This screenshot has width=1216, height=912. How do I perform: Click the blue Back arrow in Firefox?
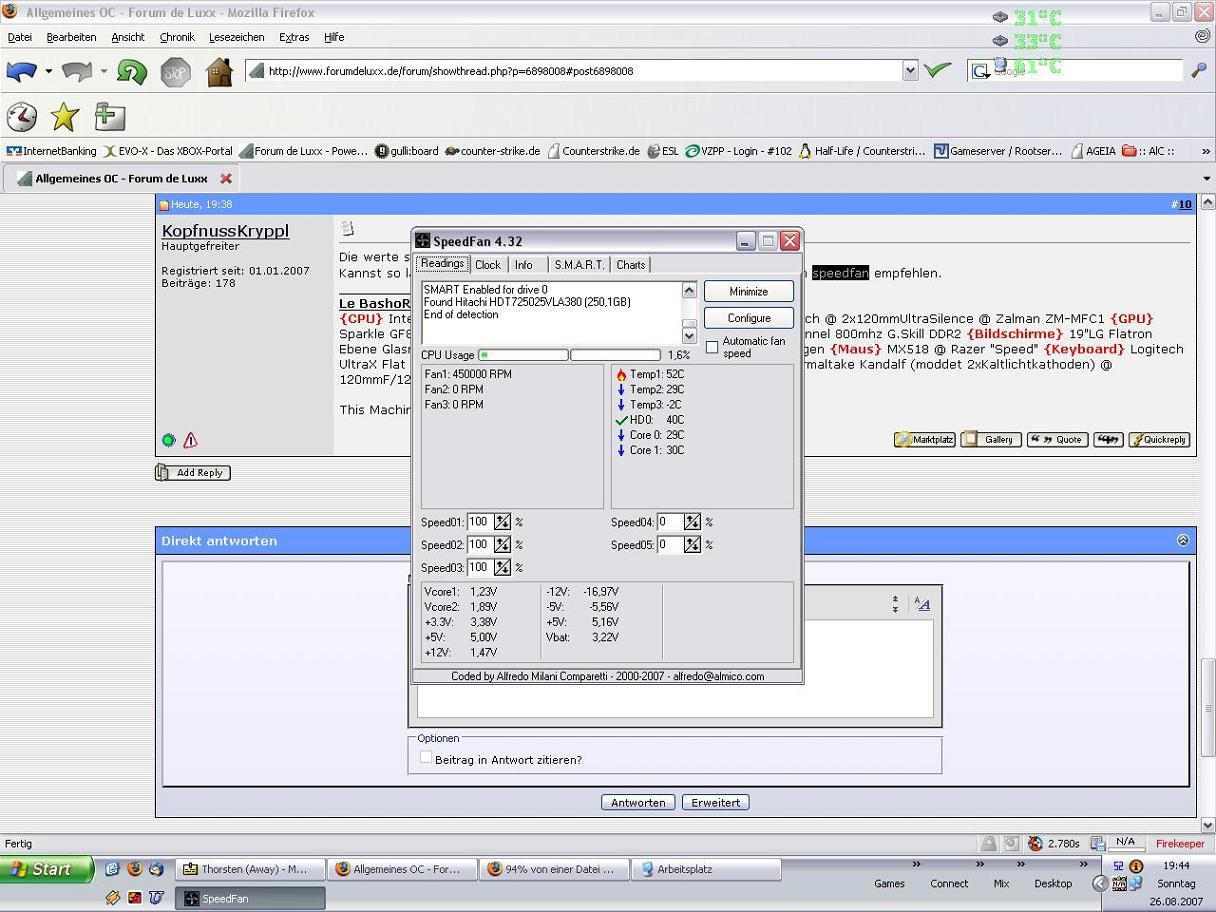(21, 71)
